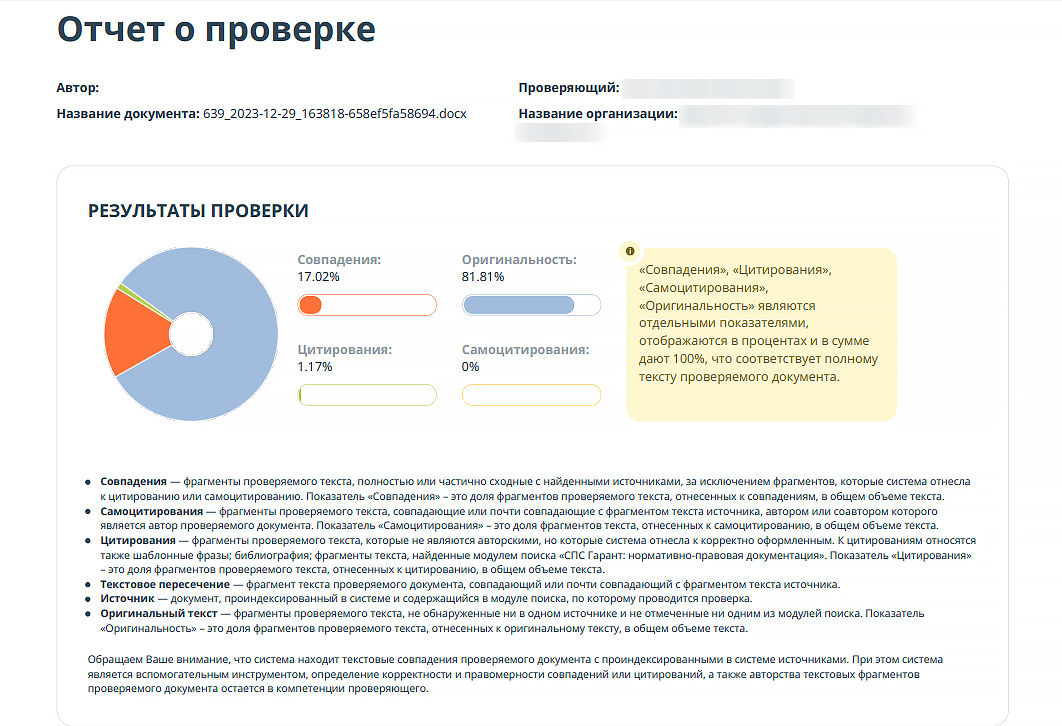Click the 'Совпадения:' label above orange bar
The image size is (1062, 726).
(x=339, y=260)
